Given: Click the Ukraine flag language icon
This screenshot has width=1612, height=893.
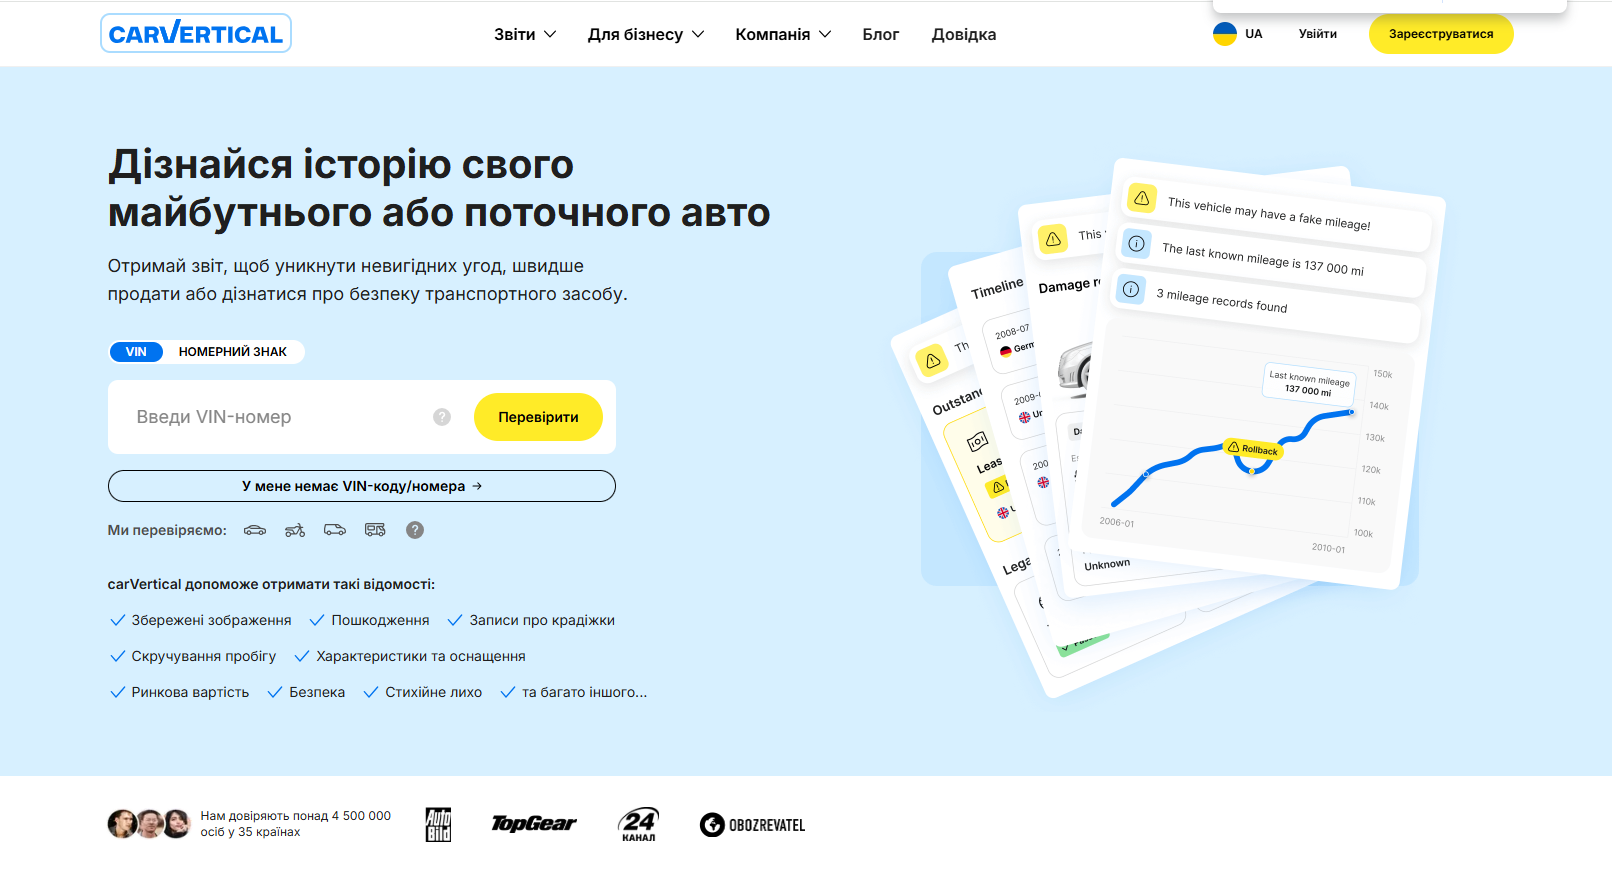Looking at the screenshot, I should click(1225, 34).
